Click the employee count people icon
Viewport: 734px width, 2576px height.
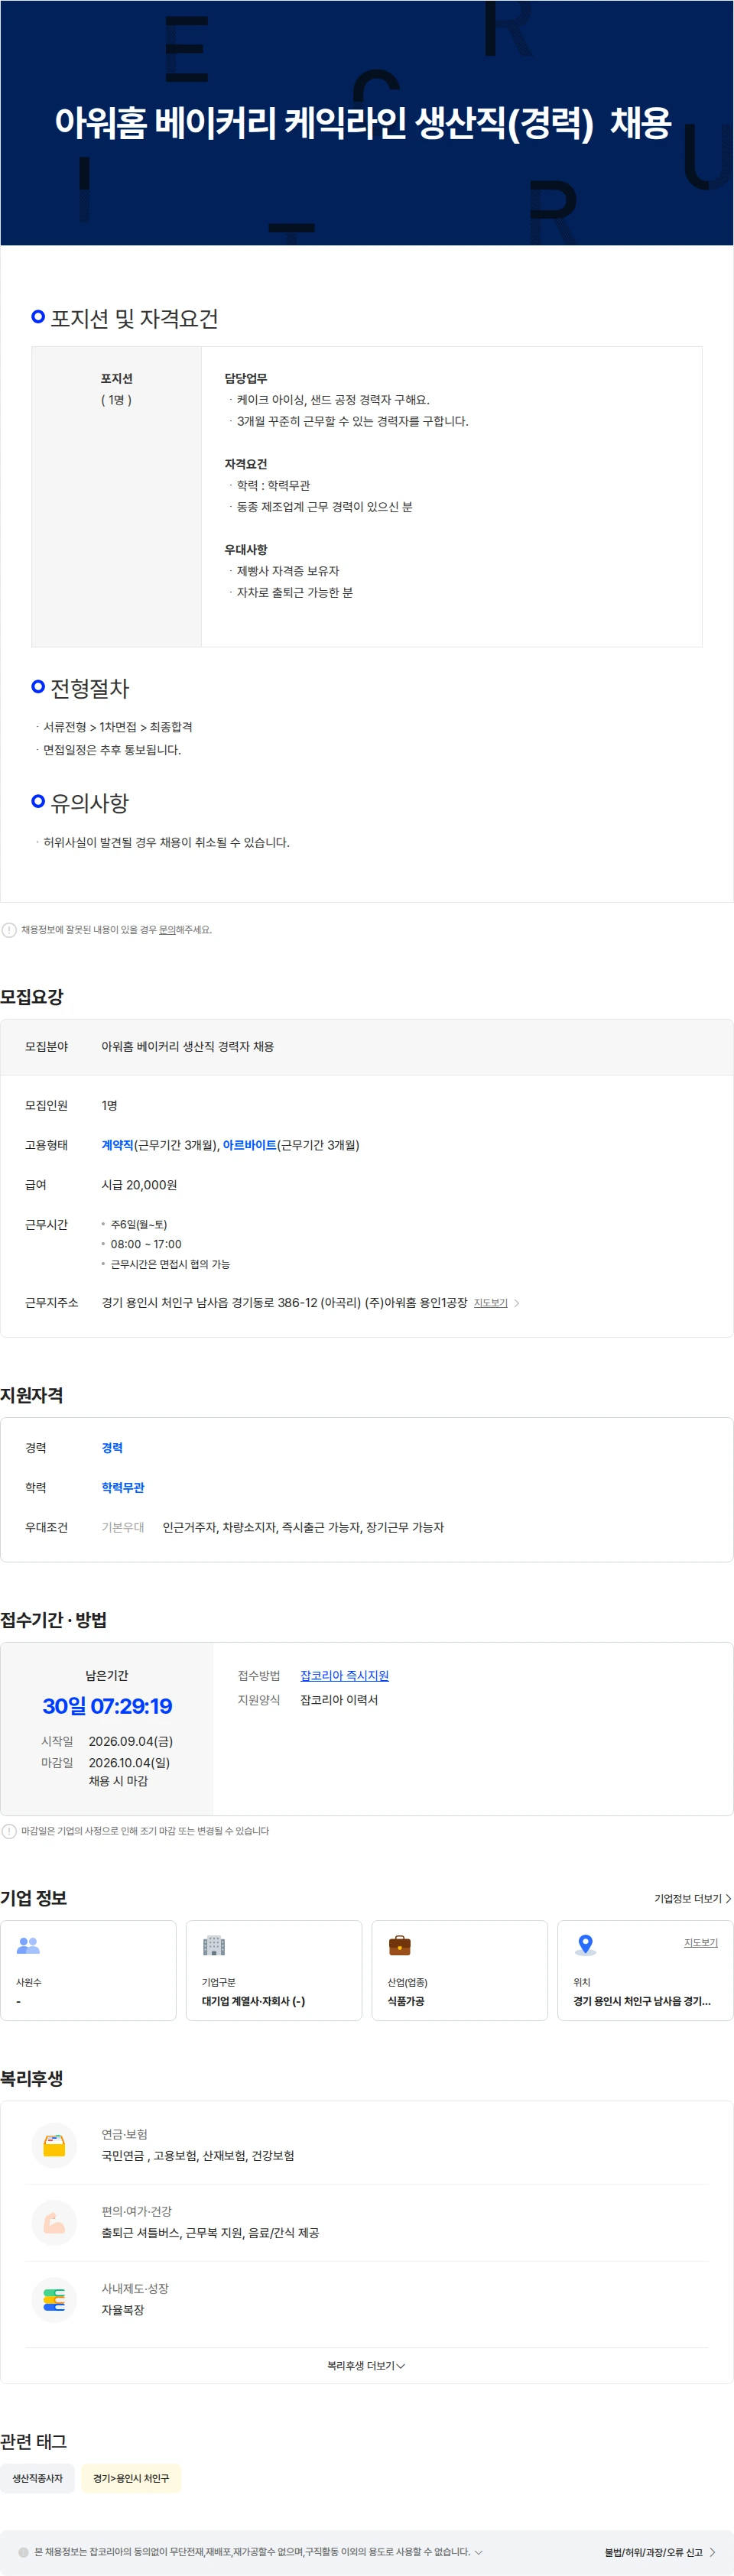(x=28, y=1945)
